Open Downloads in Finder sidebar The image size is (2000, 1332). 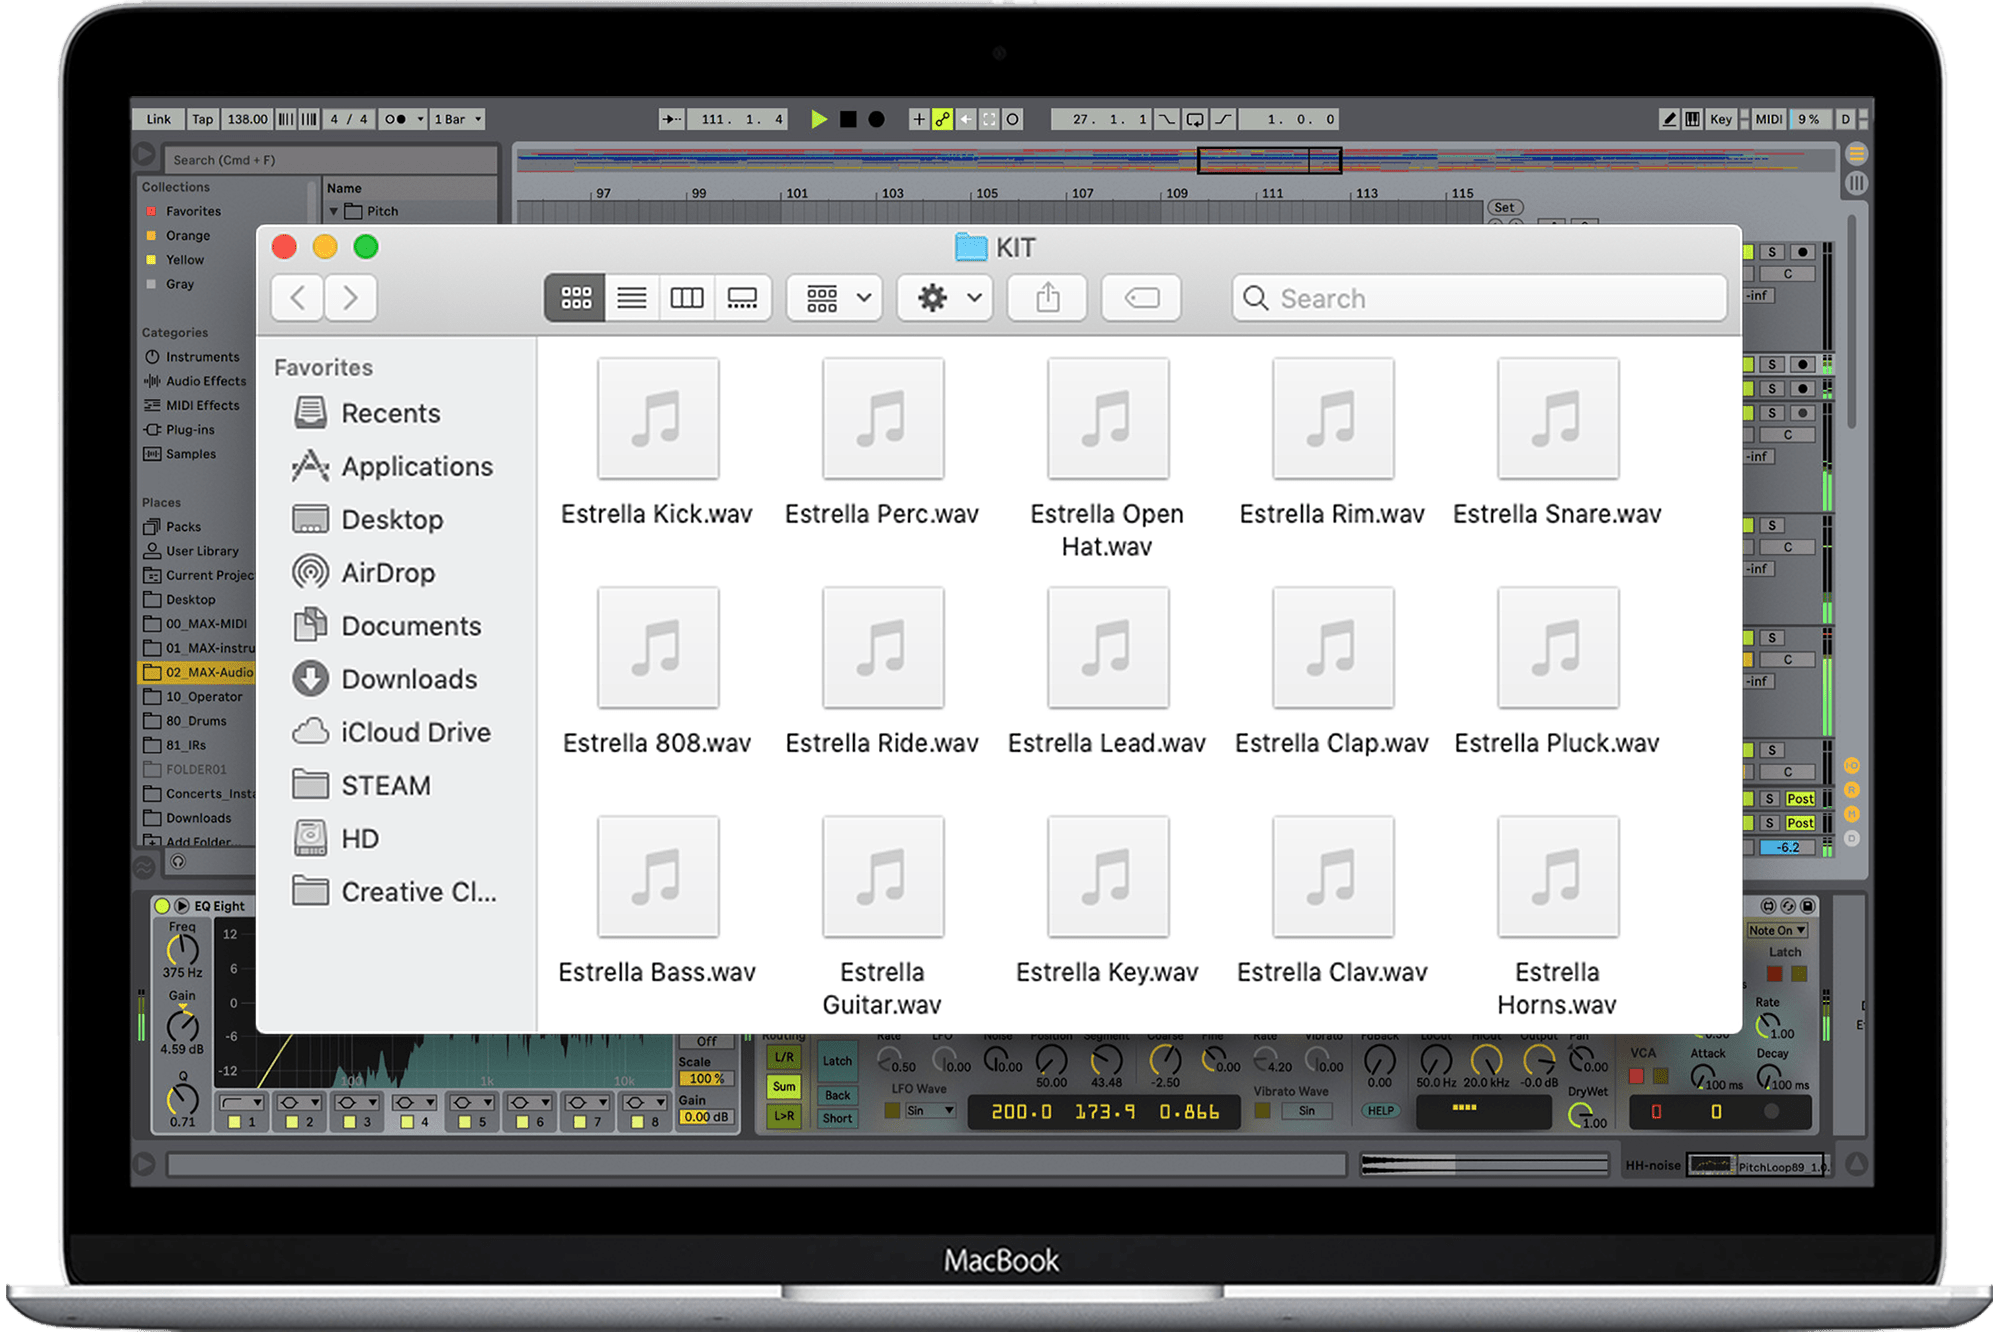(385, 679)
